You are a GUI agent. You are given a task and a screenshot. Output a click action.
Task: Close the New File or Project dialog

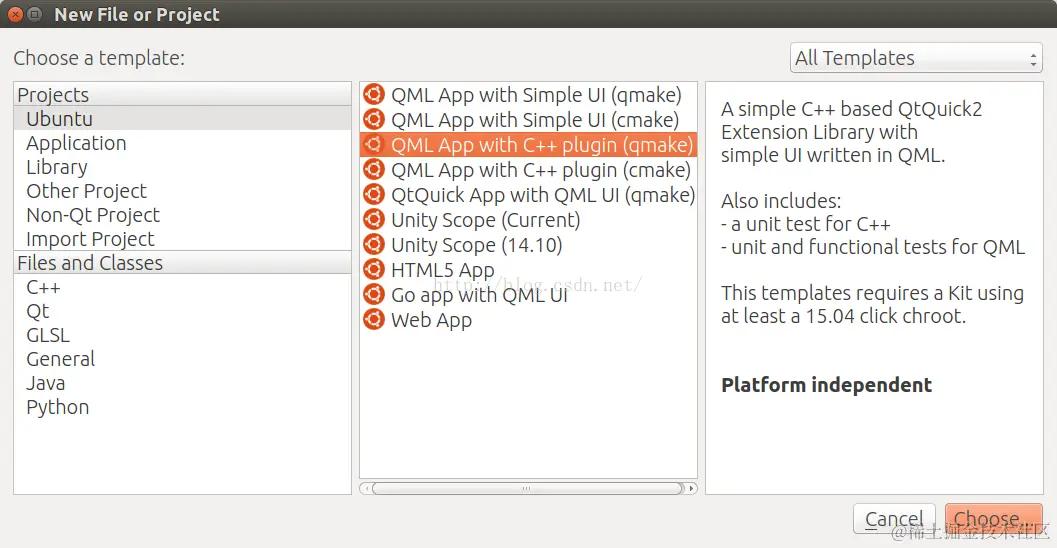pos(16,14)
